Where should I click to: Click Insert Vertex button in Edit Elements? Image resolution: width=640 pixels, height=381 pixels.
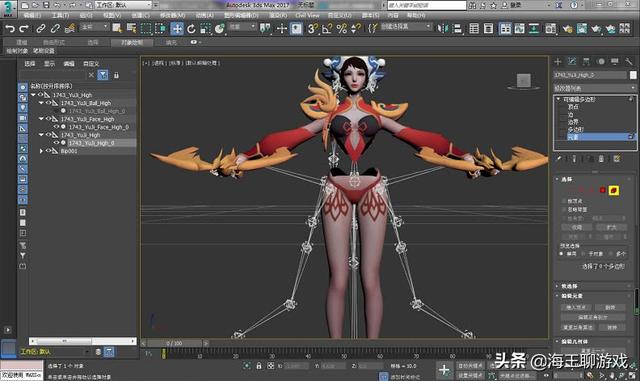tap(576, 307)
